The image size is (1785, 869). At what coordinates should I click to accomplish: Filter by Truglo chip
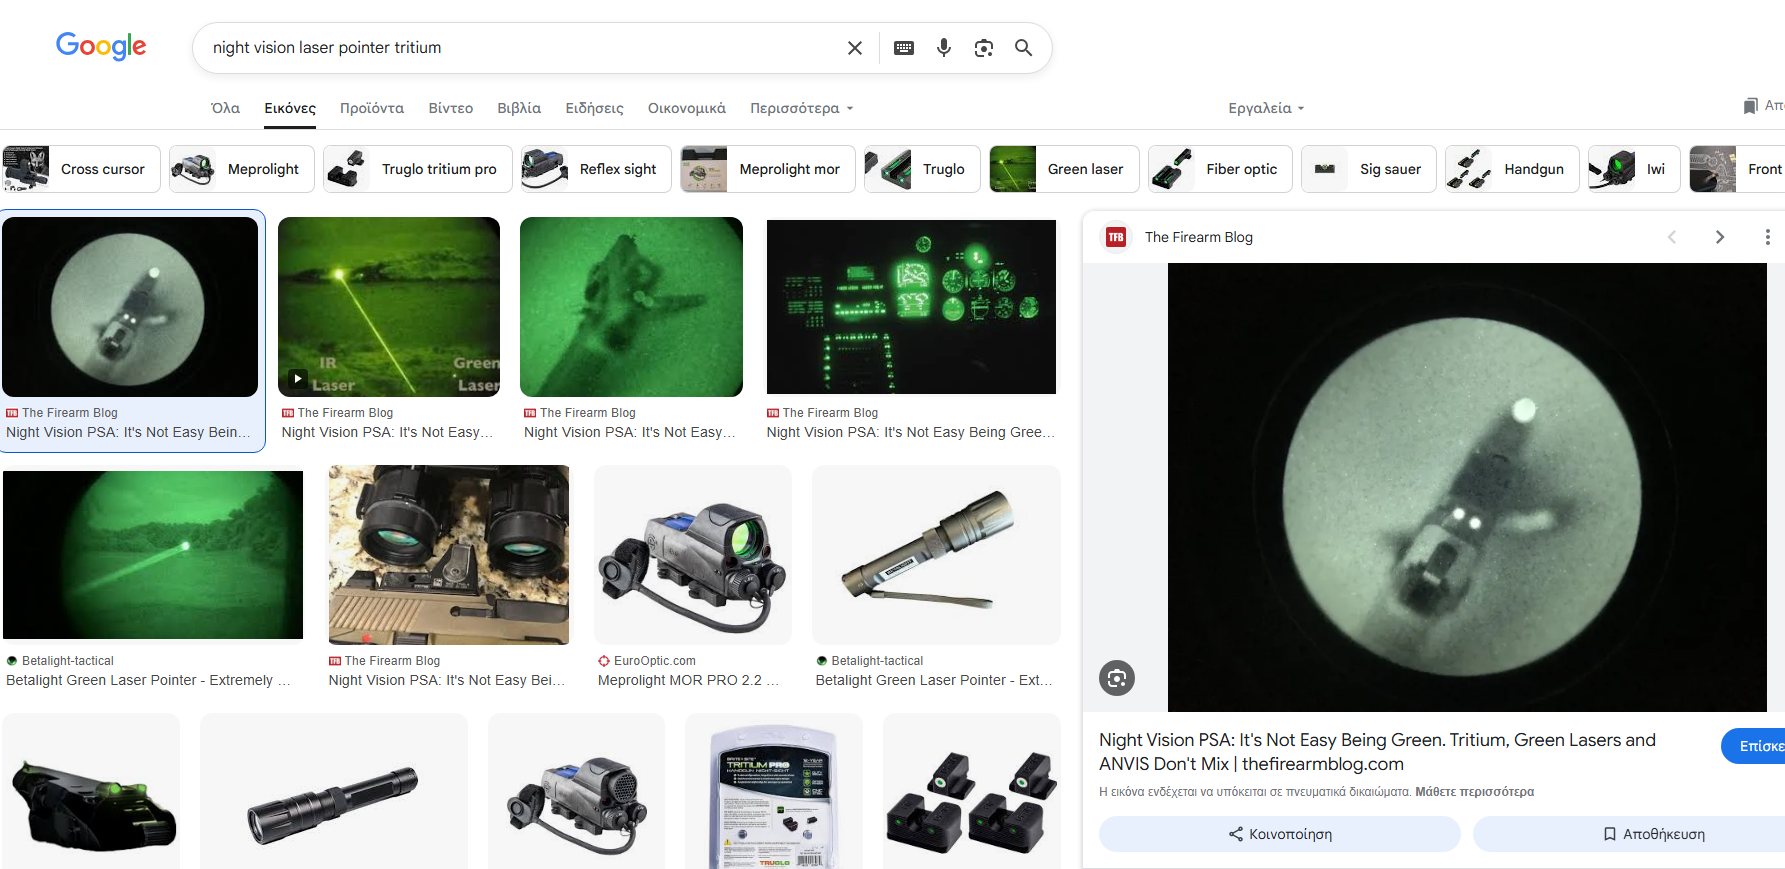pos(922,169)
